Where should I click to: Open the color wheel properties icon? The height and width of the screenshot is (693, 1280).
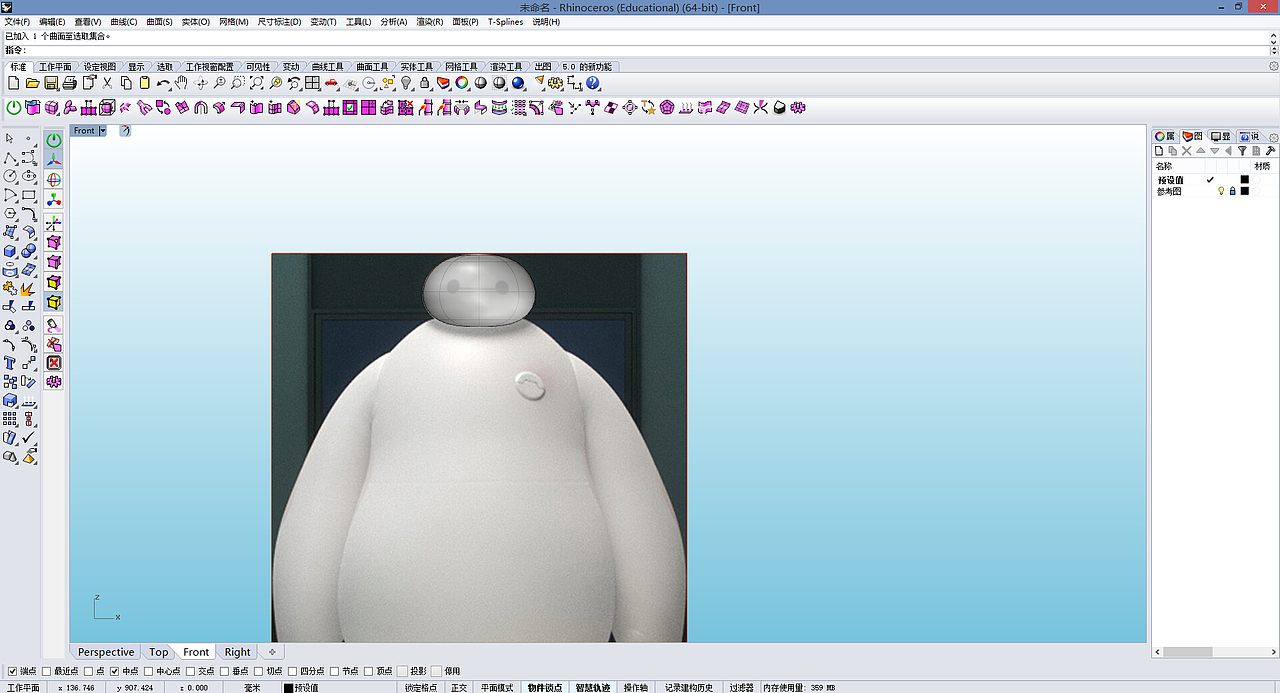(x=462, y=83)
